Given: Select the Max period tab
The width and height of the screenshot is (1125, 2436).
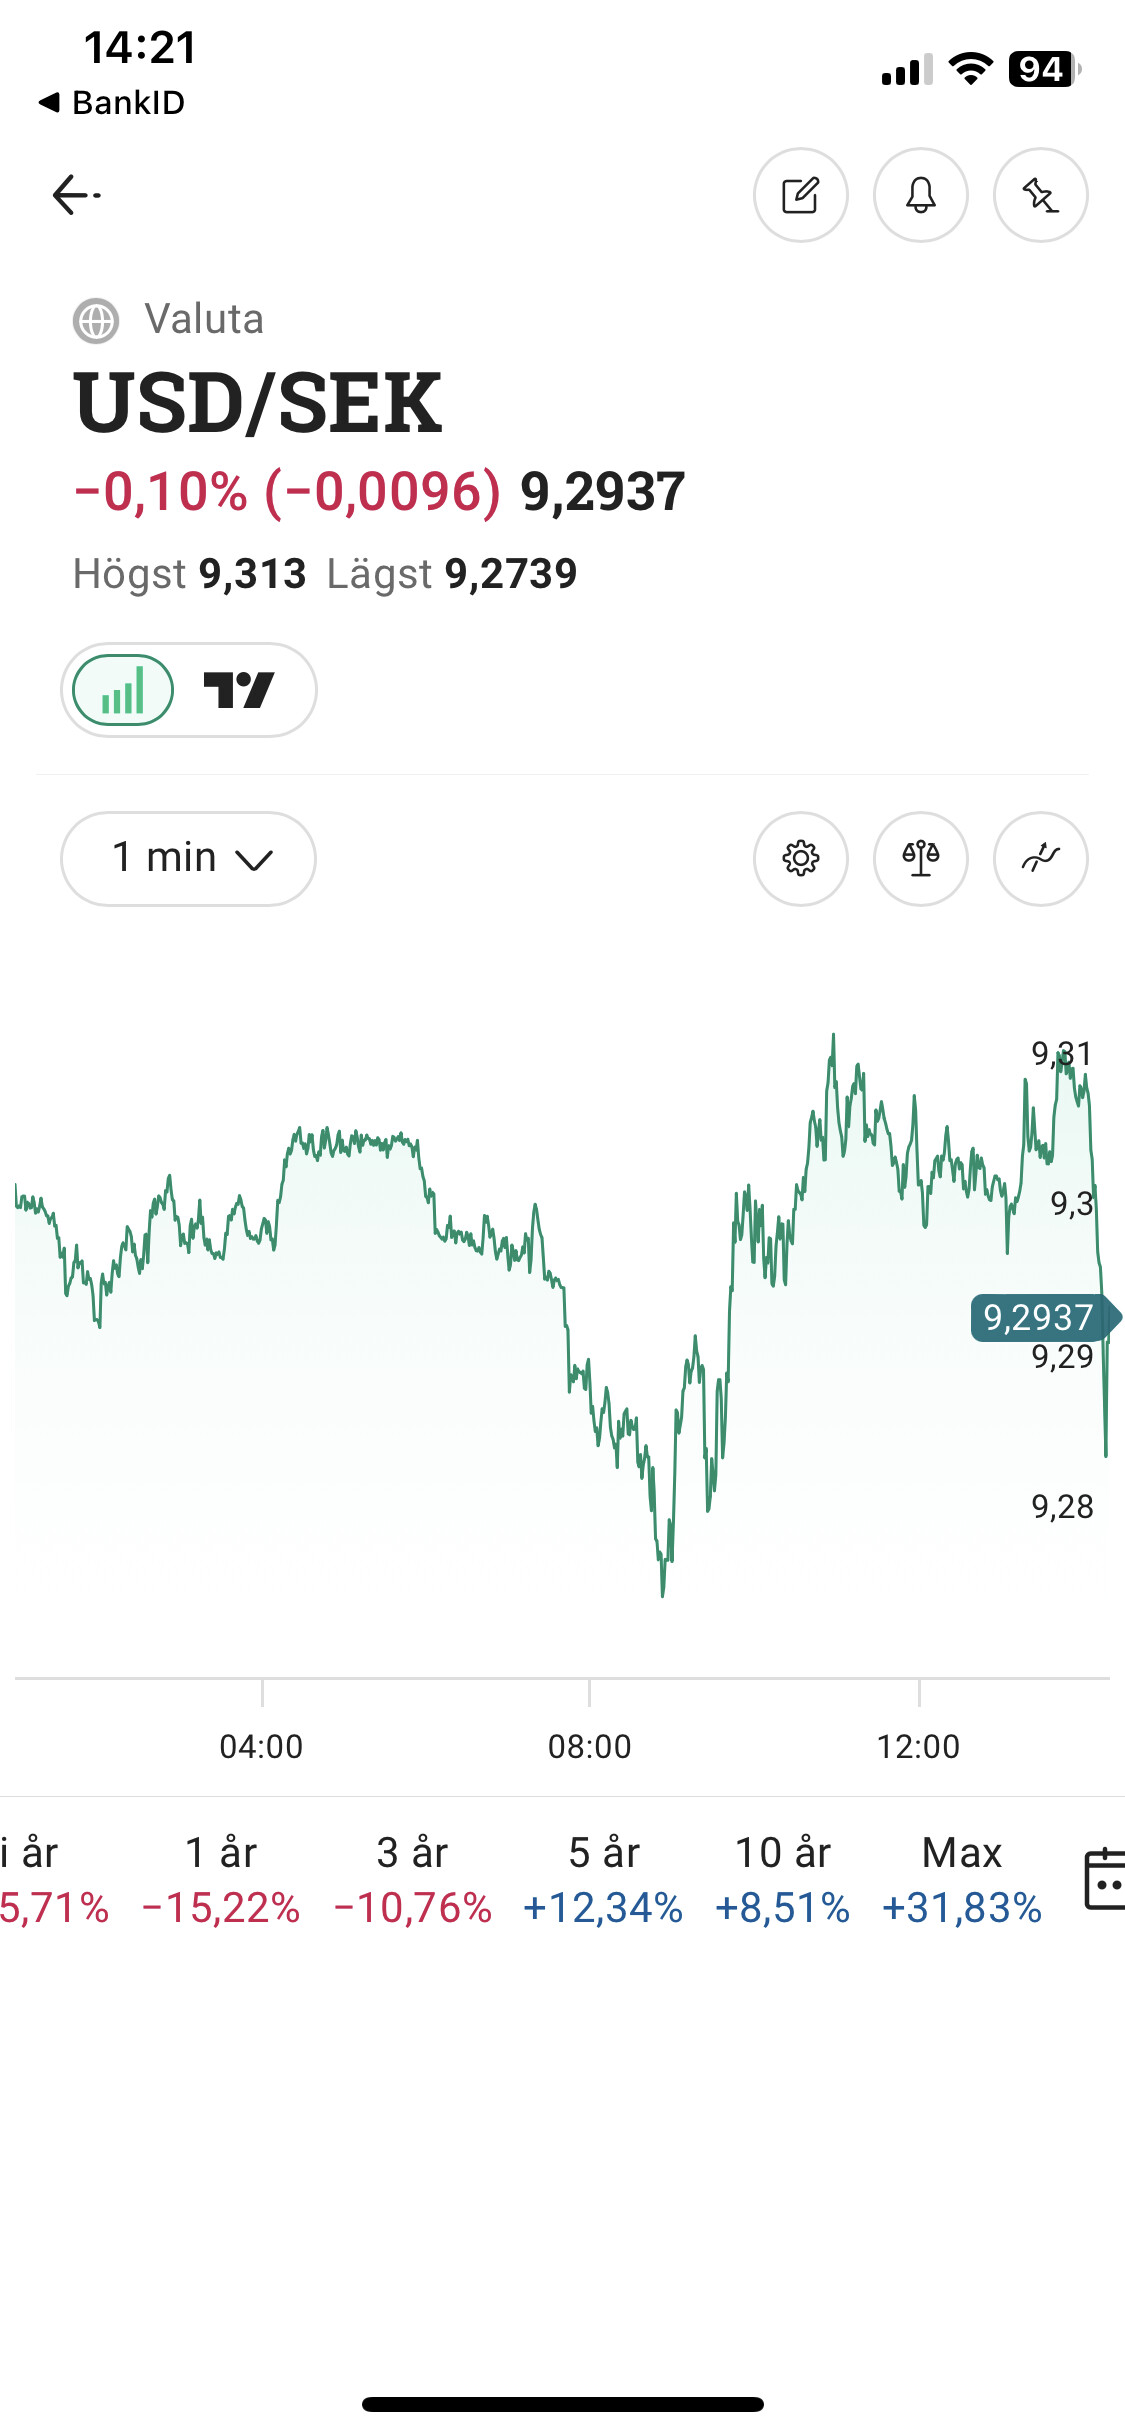Looking at the screenshot, I should coord(962,1880).
